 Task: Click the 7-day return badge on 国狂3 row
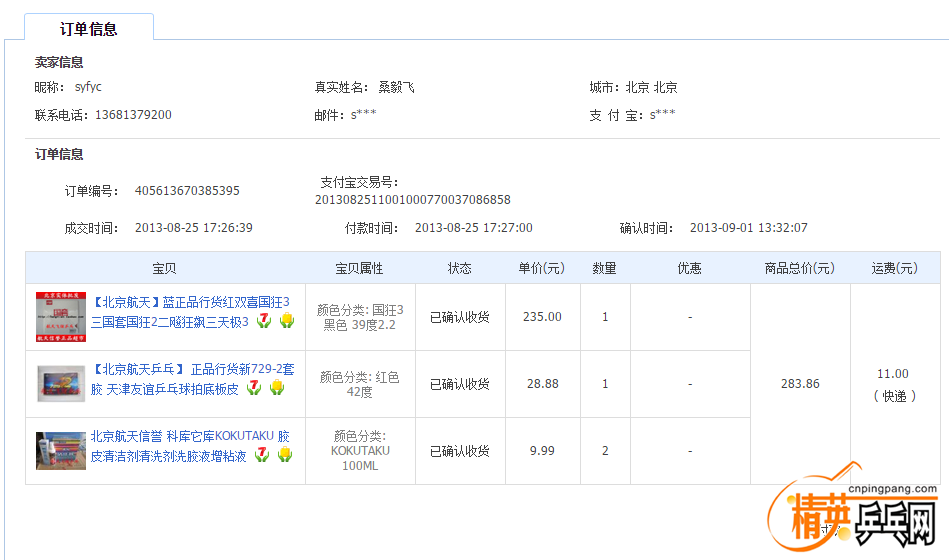(264, 321)
